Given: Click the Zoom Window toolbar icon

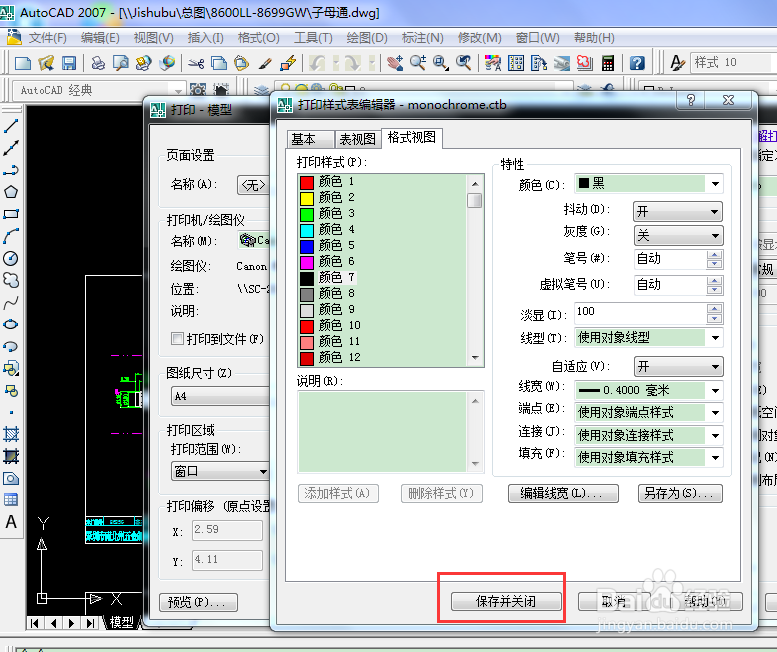Looking at the screenshot, I should [x=441, y=63].
